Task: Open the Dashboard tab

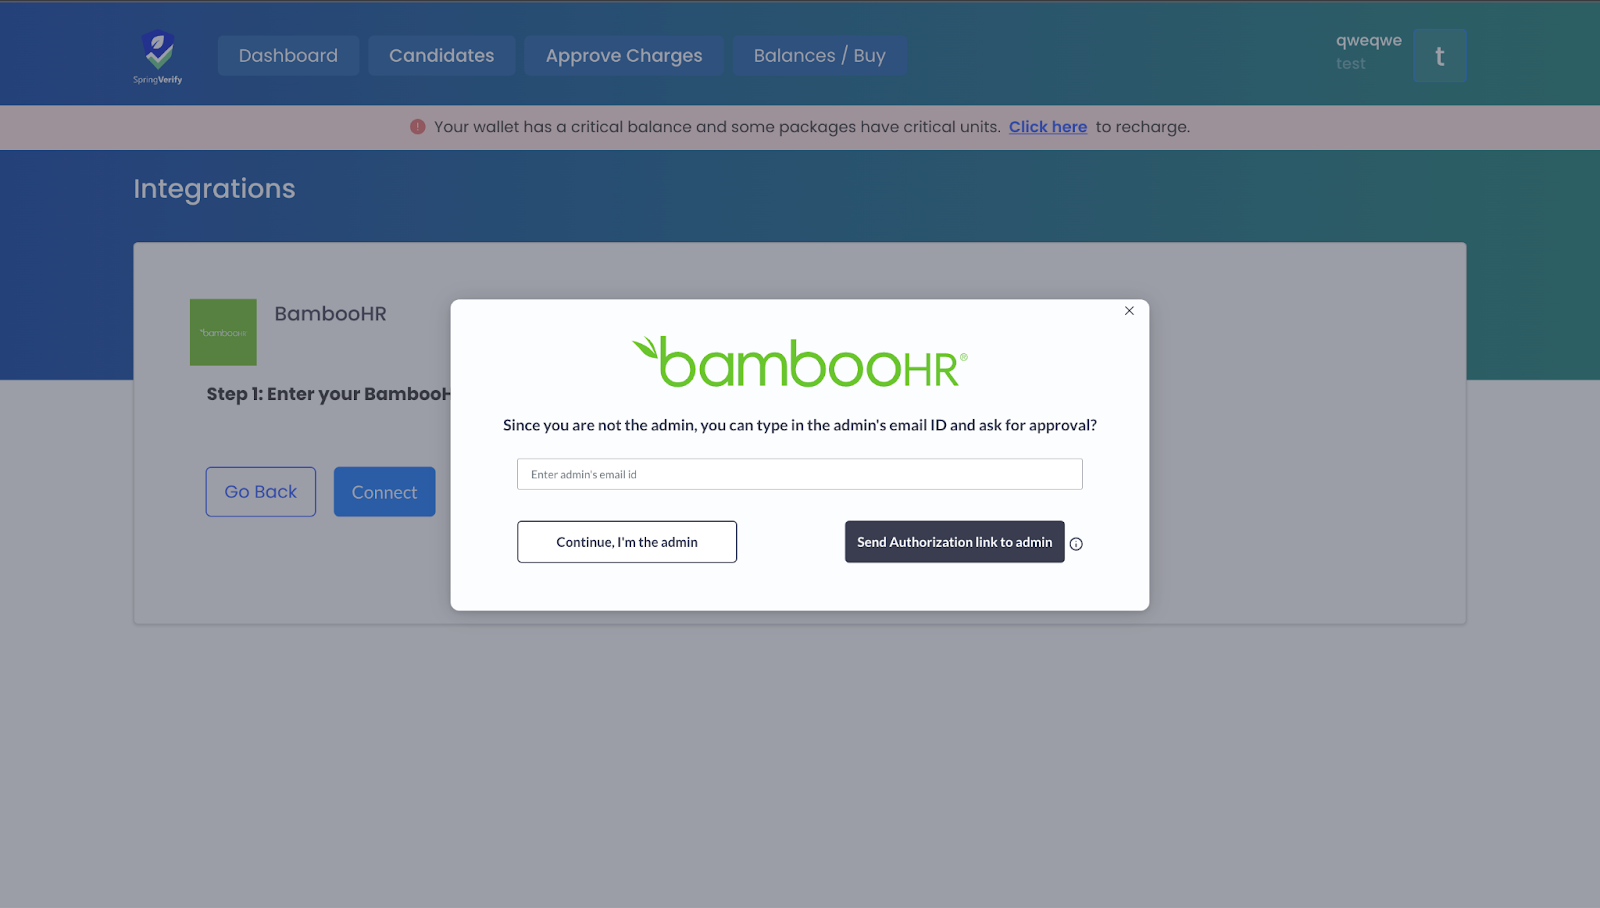Action: [288, 56]
